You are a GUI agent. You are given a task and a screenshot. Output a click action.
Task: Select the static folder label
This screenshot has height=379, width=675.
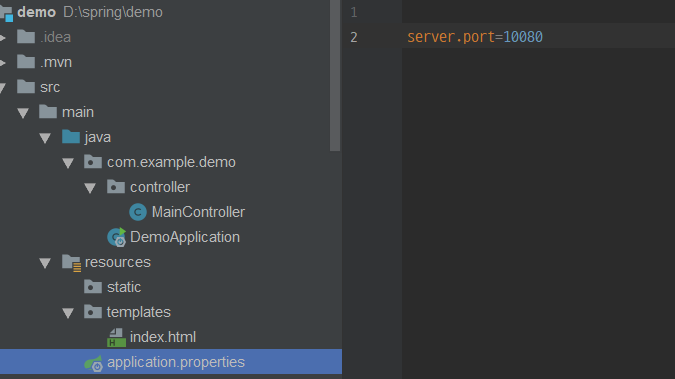(124, 287)
